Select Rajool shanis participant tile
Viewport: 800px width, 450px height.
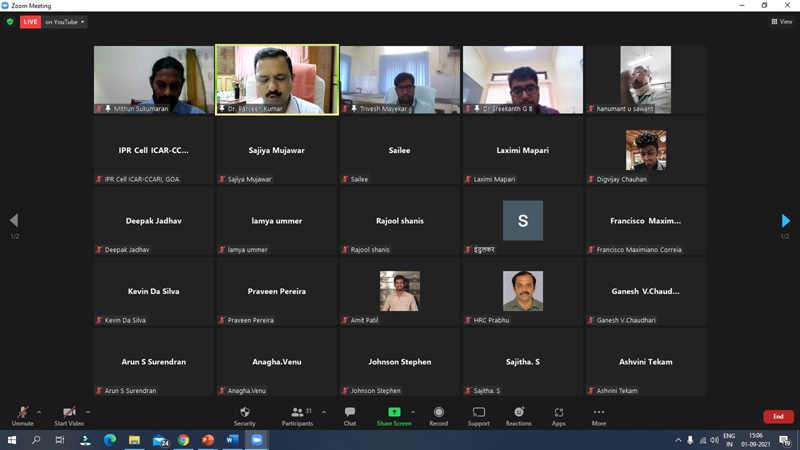[400, 220]
